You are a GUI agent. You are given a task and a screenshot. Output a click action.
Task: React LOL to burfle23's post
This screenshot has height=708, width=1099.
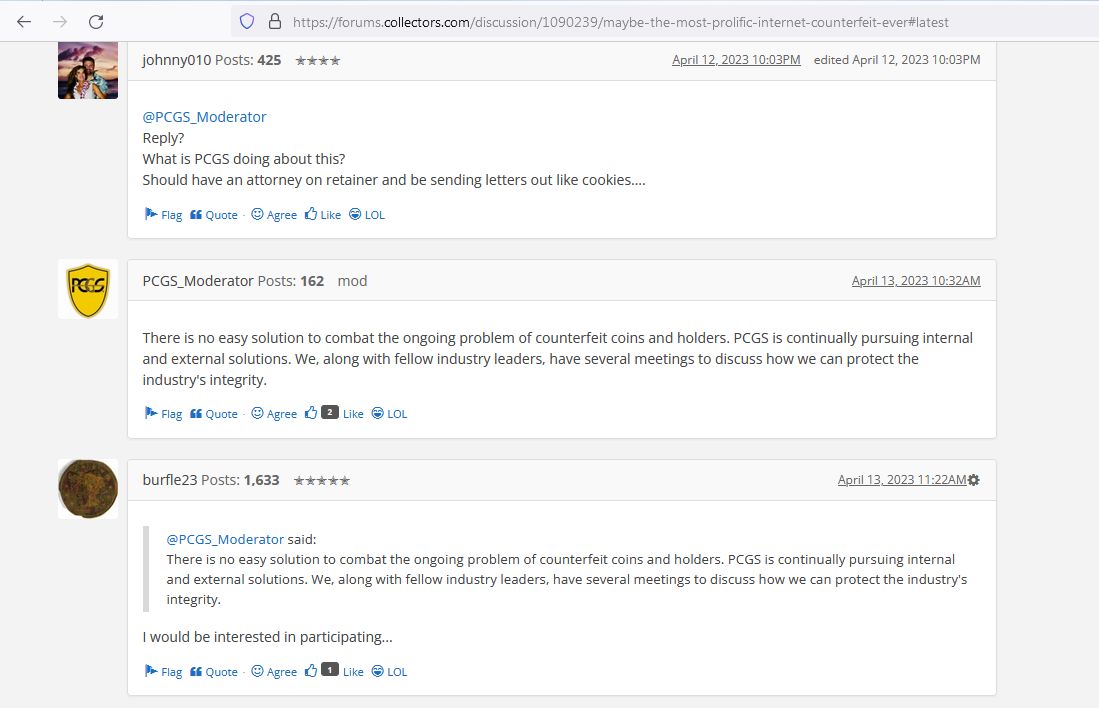coord(389,672)
